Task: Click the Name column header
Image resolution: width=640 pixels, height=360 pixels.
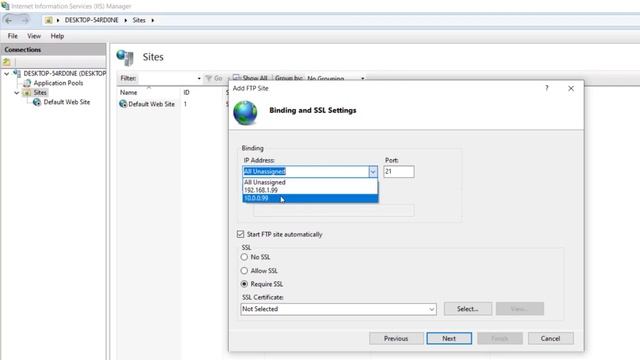Action: [x=129, y=93]
